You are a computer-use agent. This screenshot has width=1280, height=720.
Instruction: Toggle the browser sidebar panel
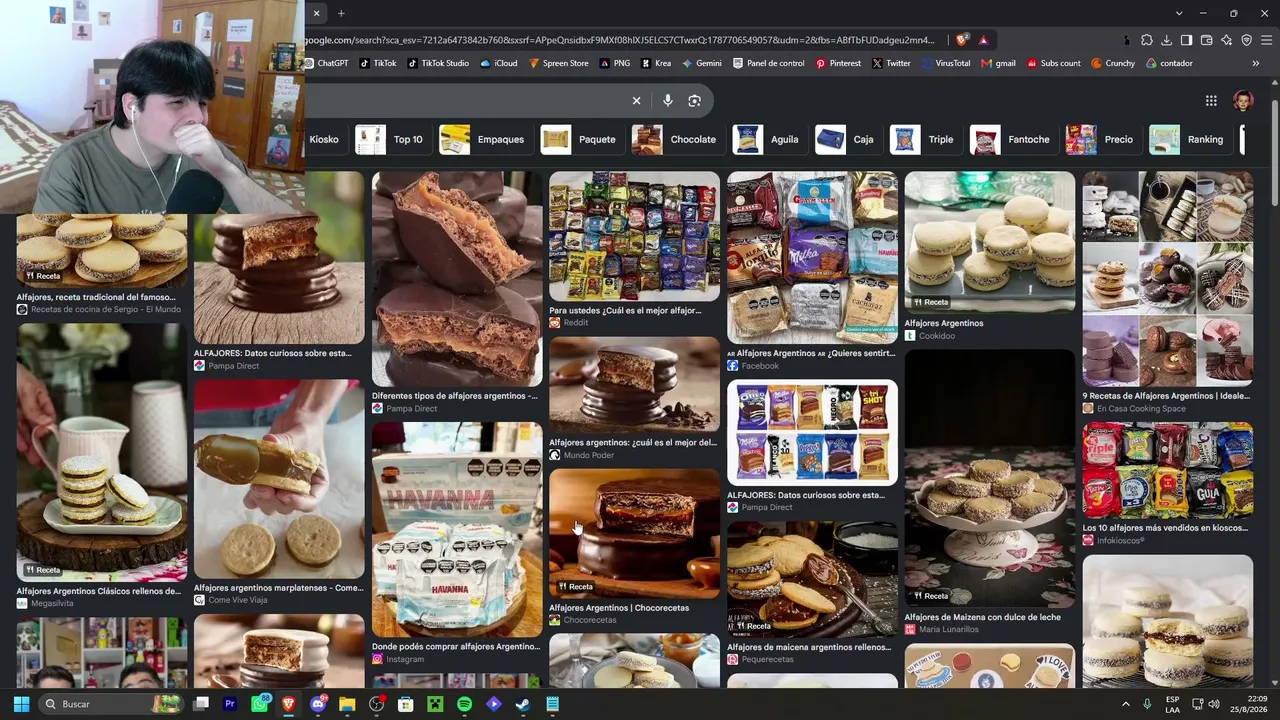pyautogui.click(x=1186, y=40)
